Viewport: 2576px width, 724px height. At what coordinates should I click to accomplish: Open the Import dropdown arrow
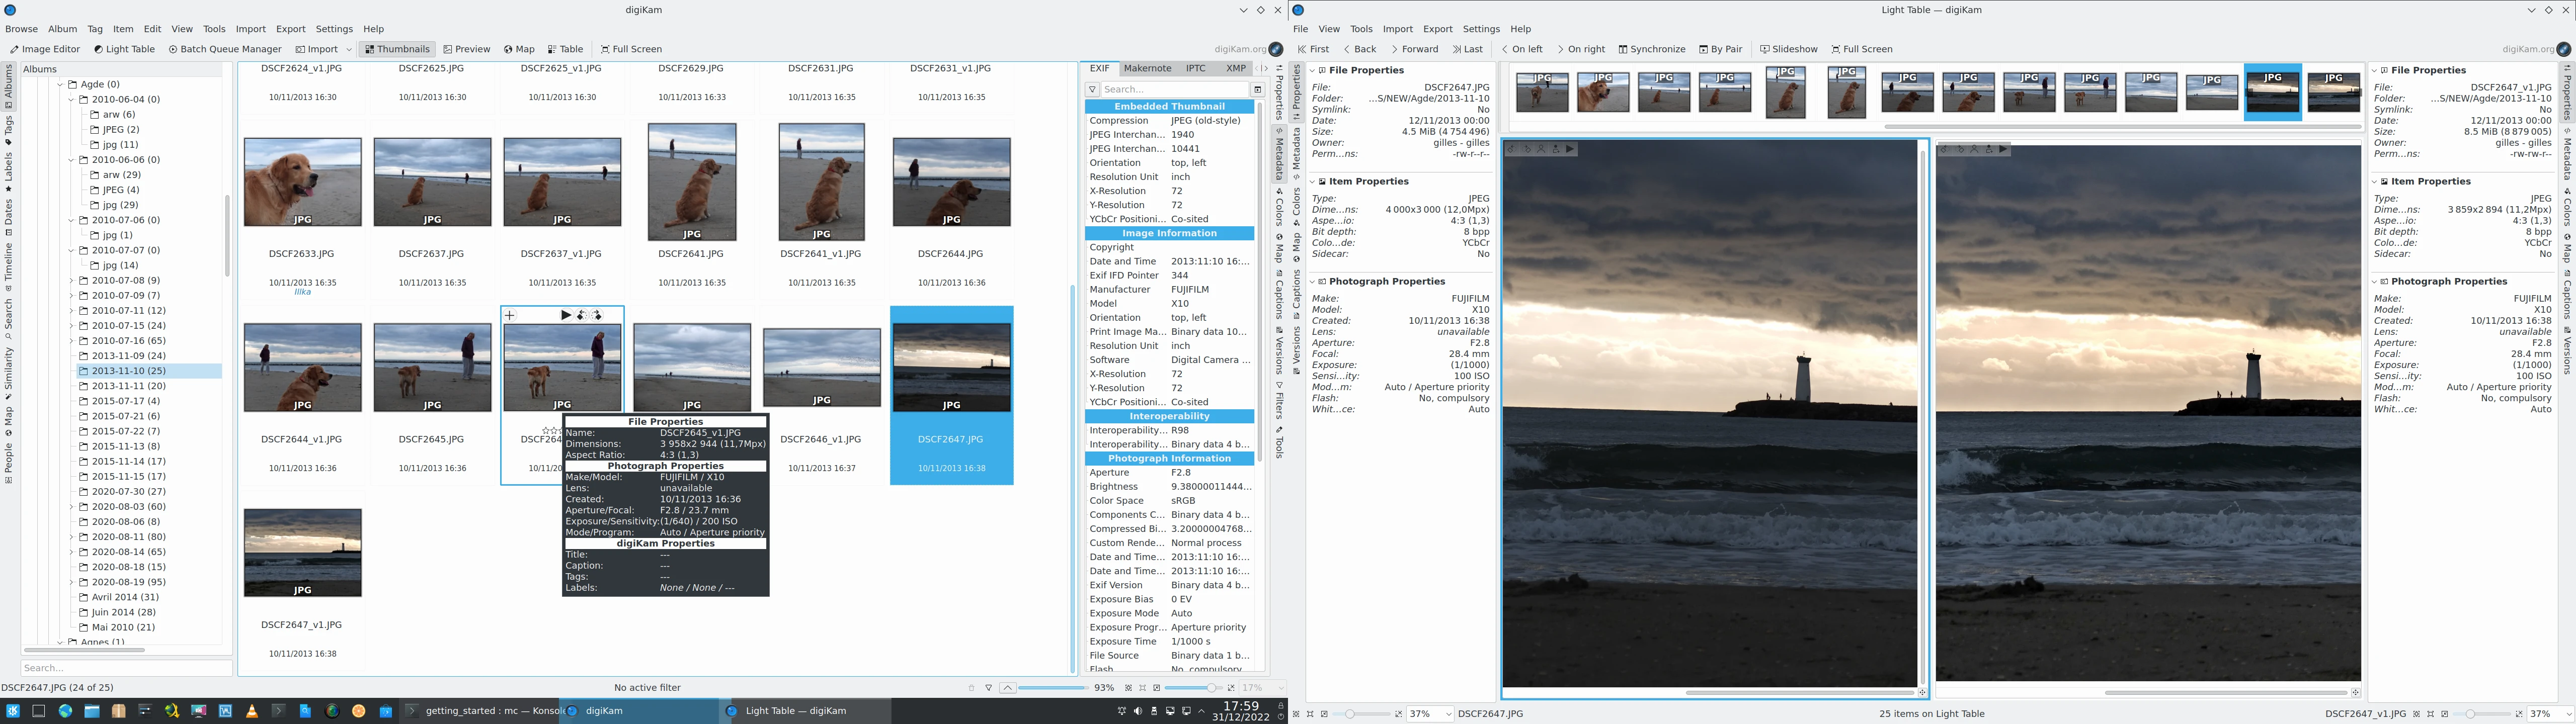349,49
